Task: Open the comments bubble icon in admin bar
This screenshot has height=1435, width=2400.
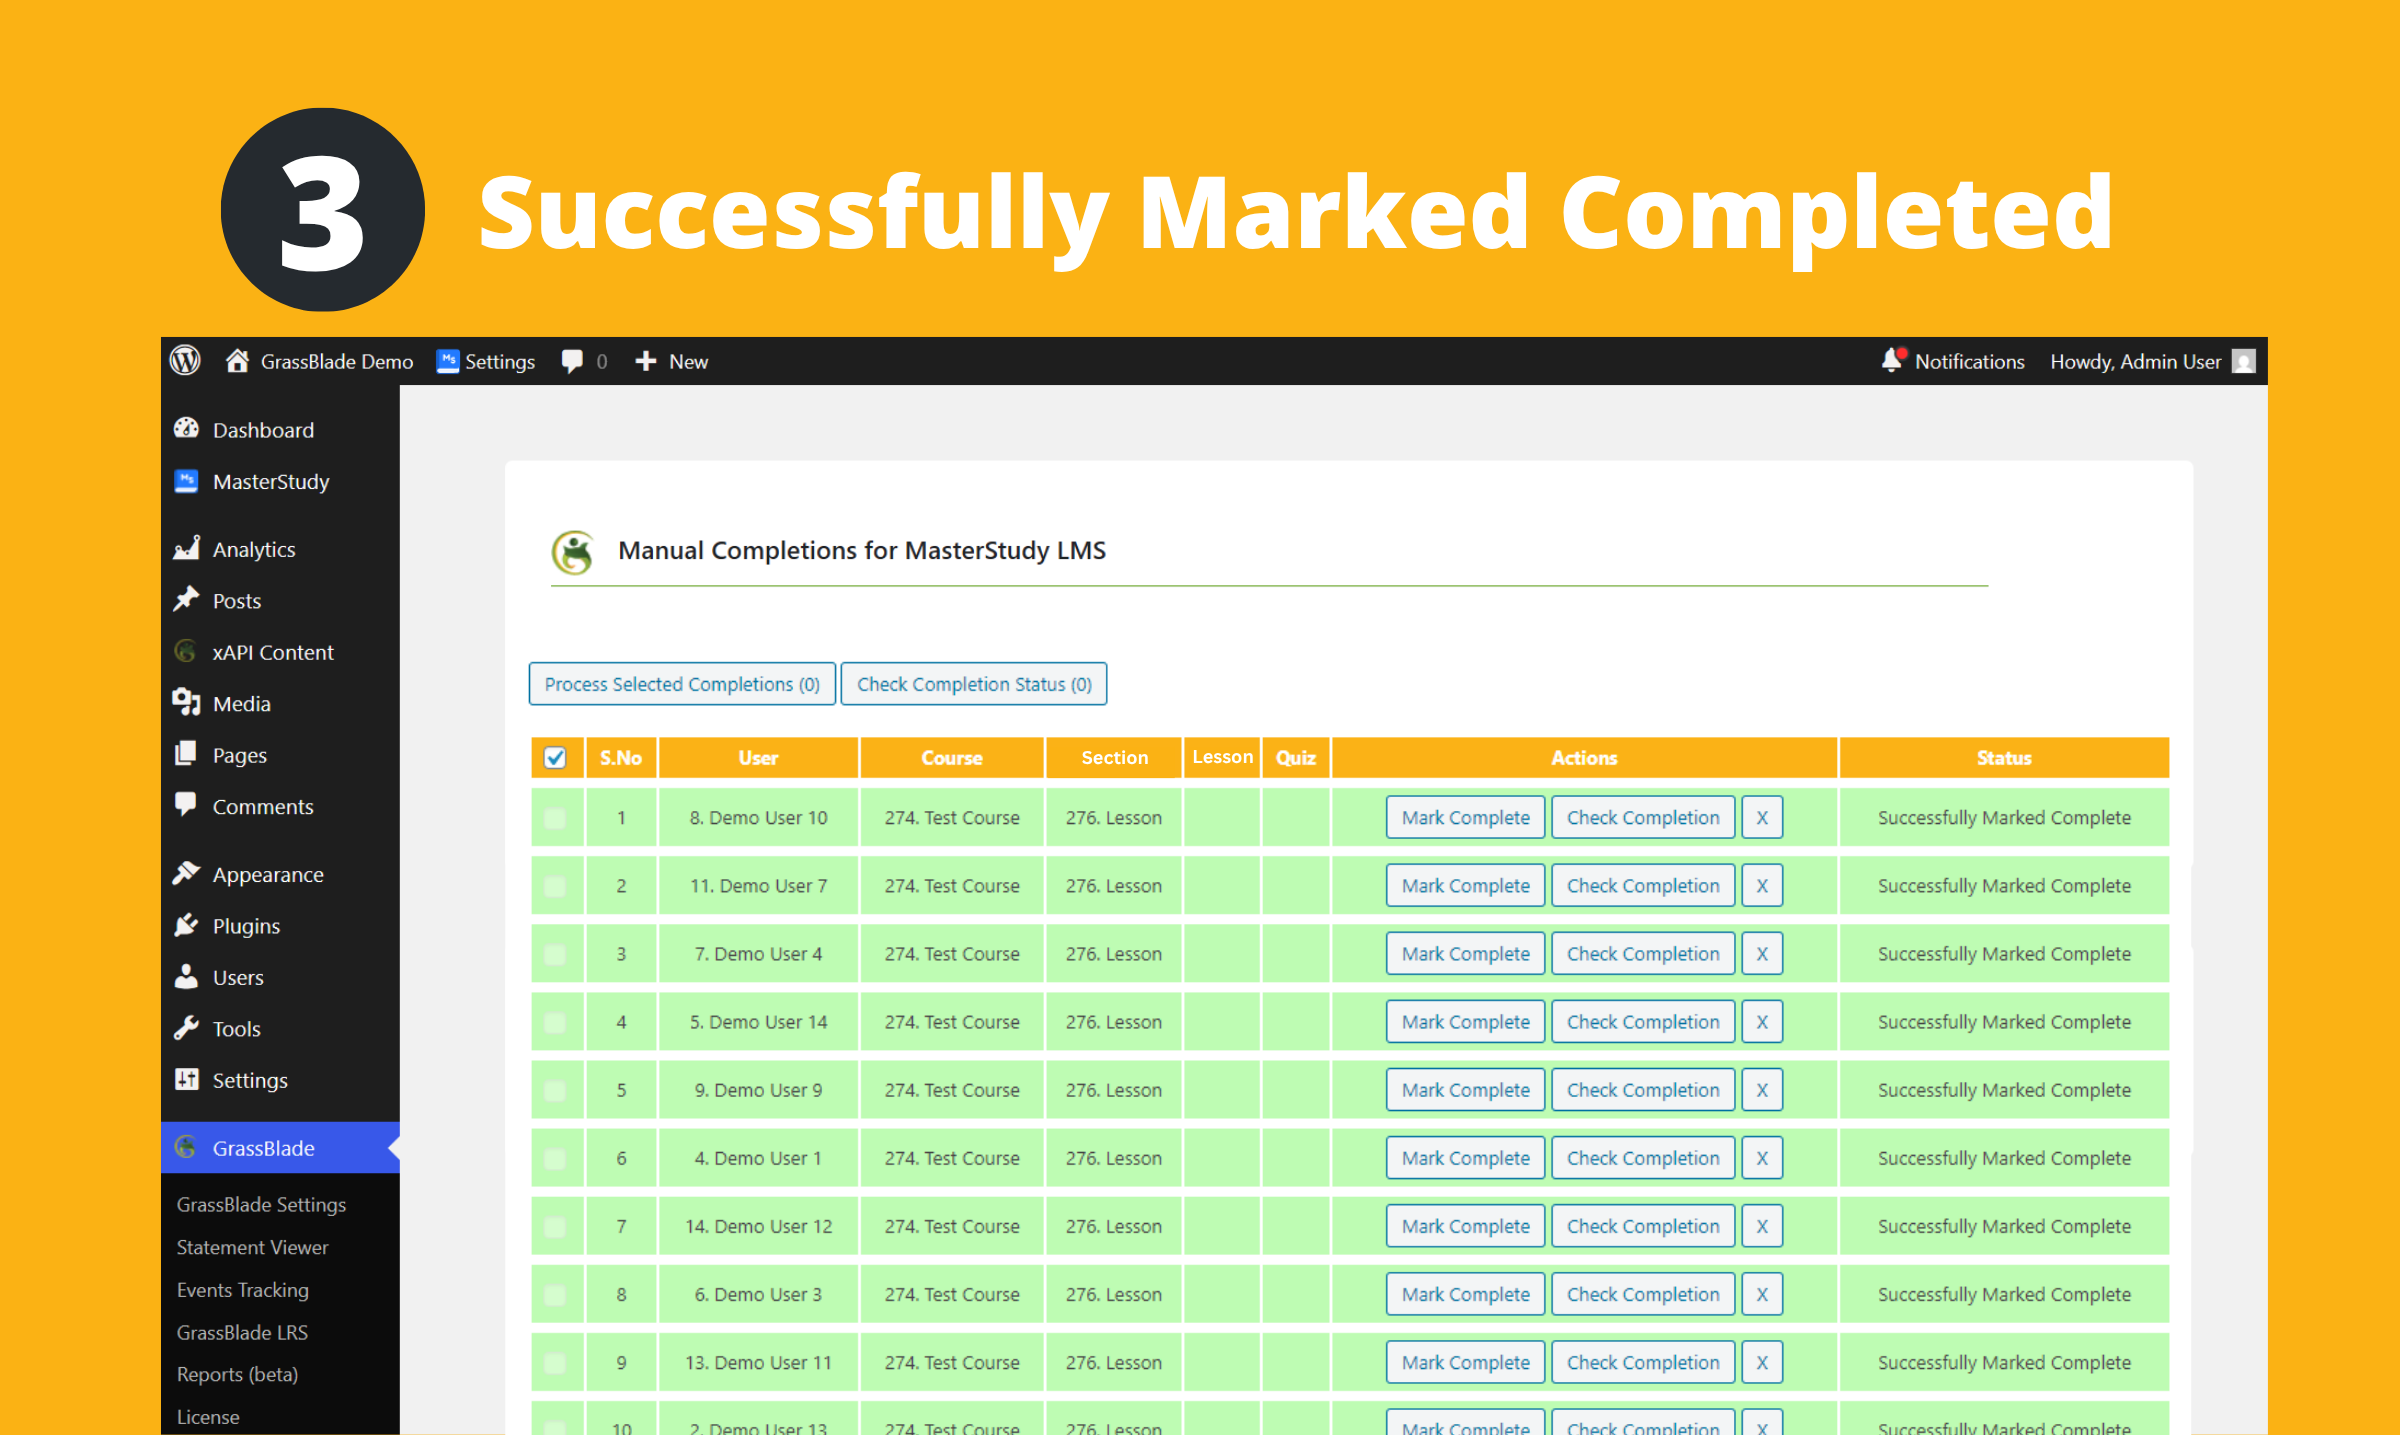Action: (572, 361)
